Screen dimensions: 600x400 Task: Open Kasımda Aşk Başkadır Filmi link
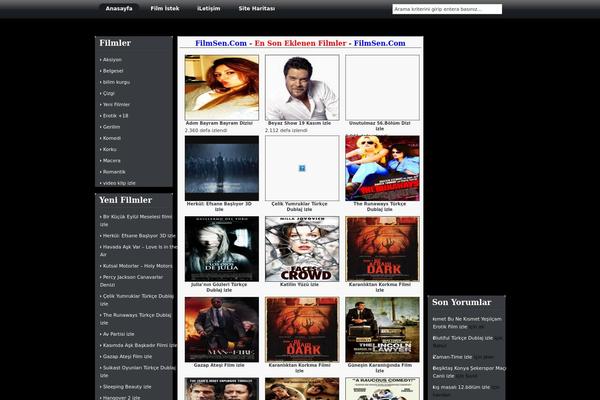click(x=140, y=345)
